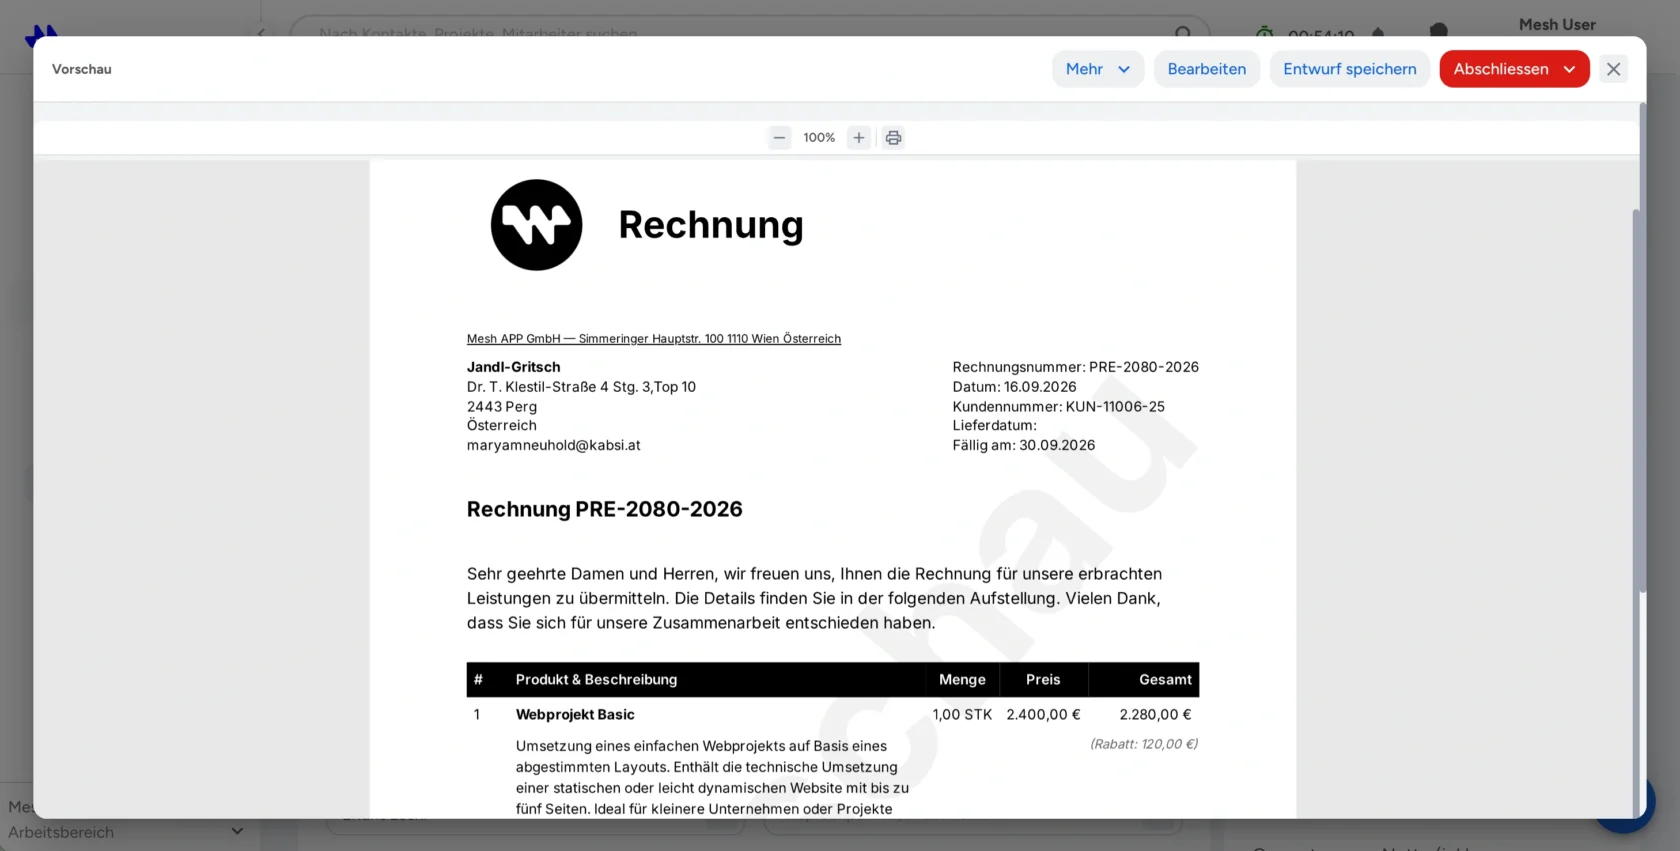Click the Kundennummer KUN-11006-25 line

tap(1059, 407)
